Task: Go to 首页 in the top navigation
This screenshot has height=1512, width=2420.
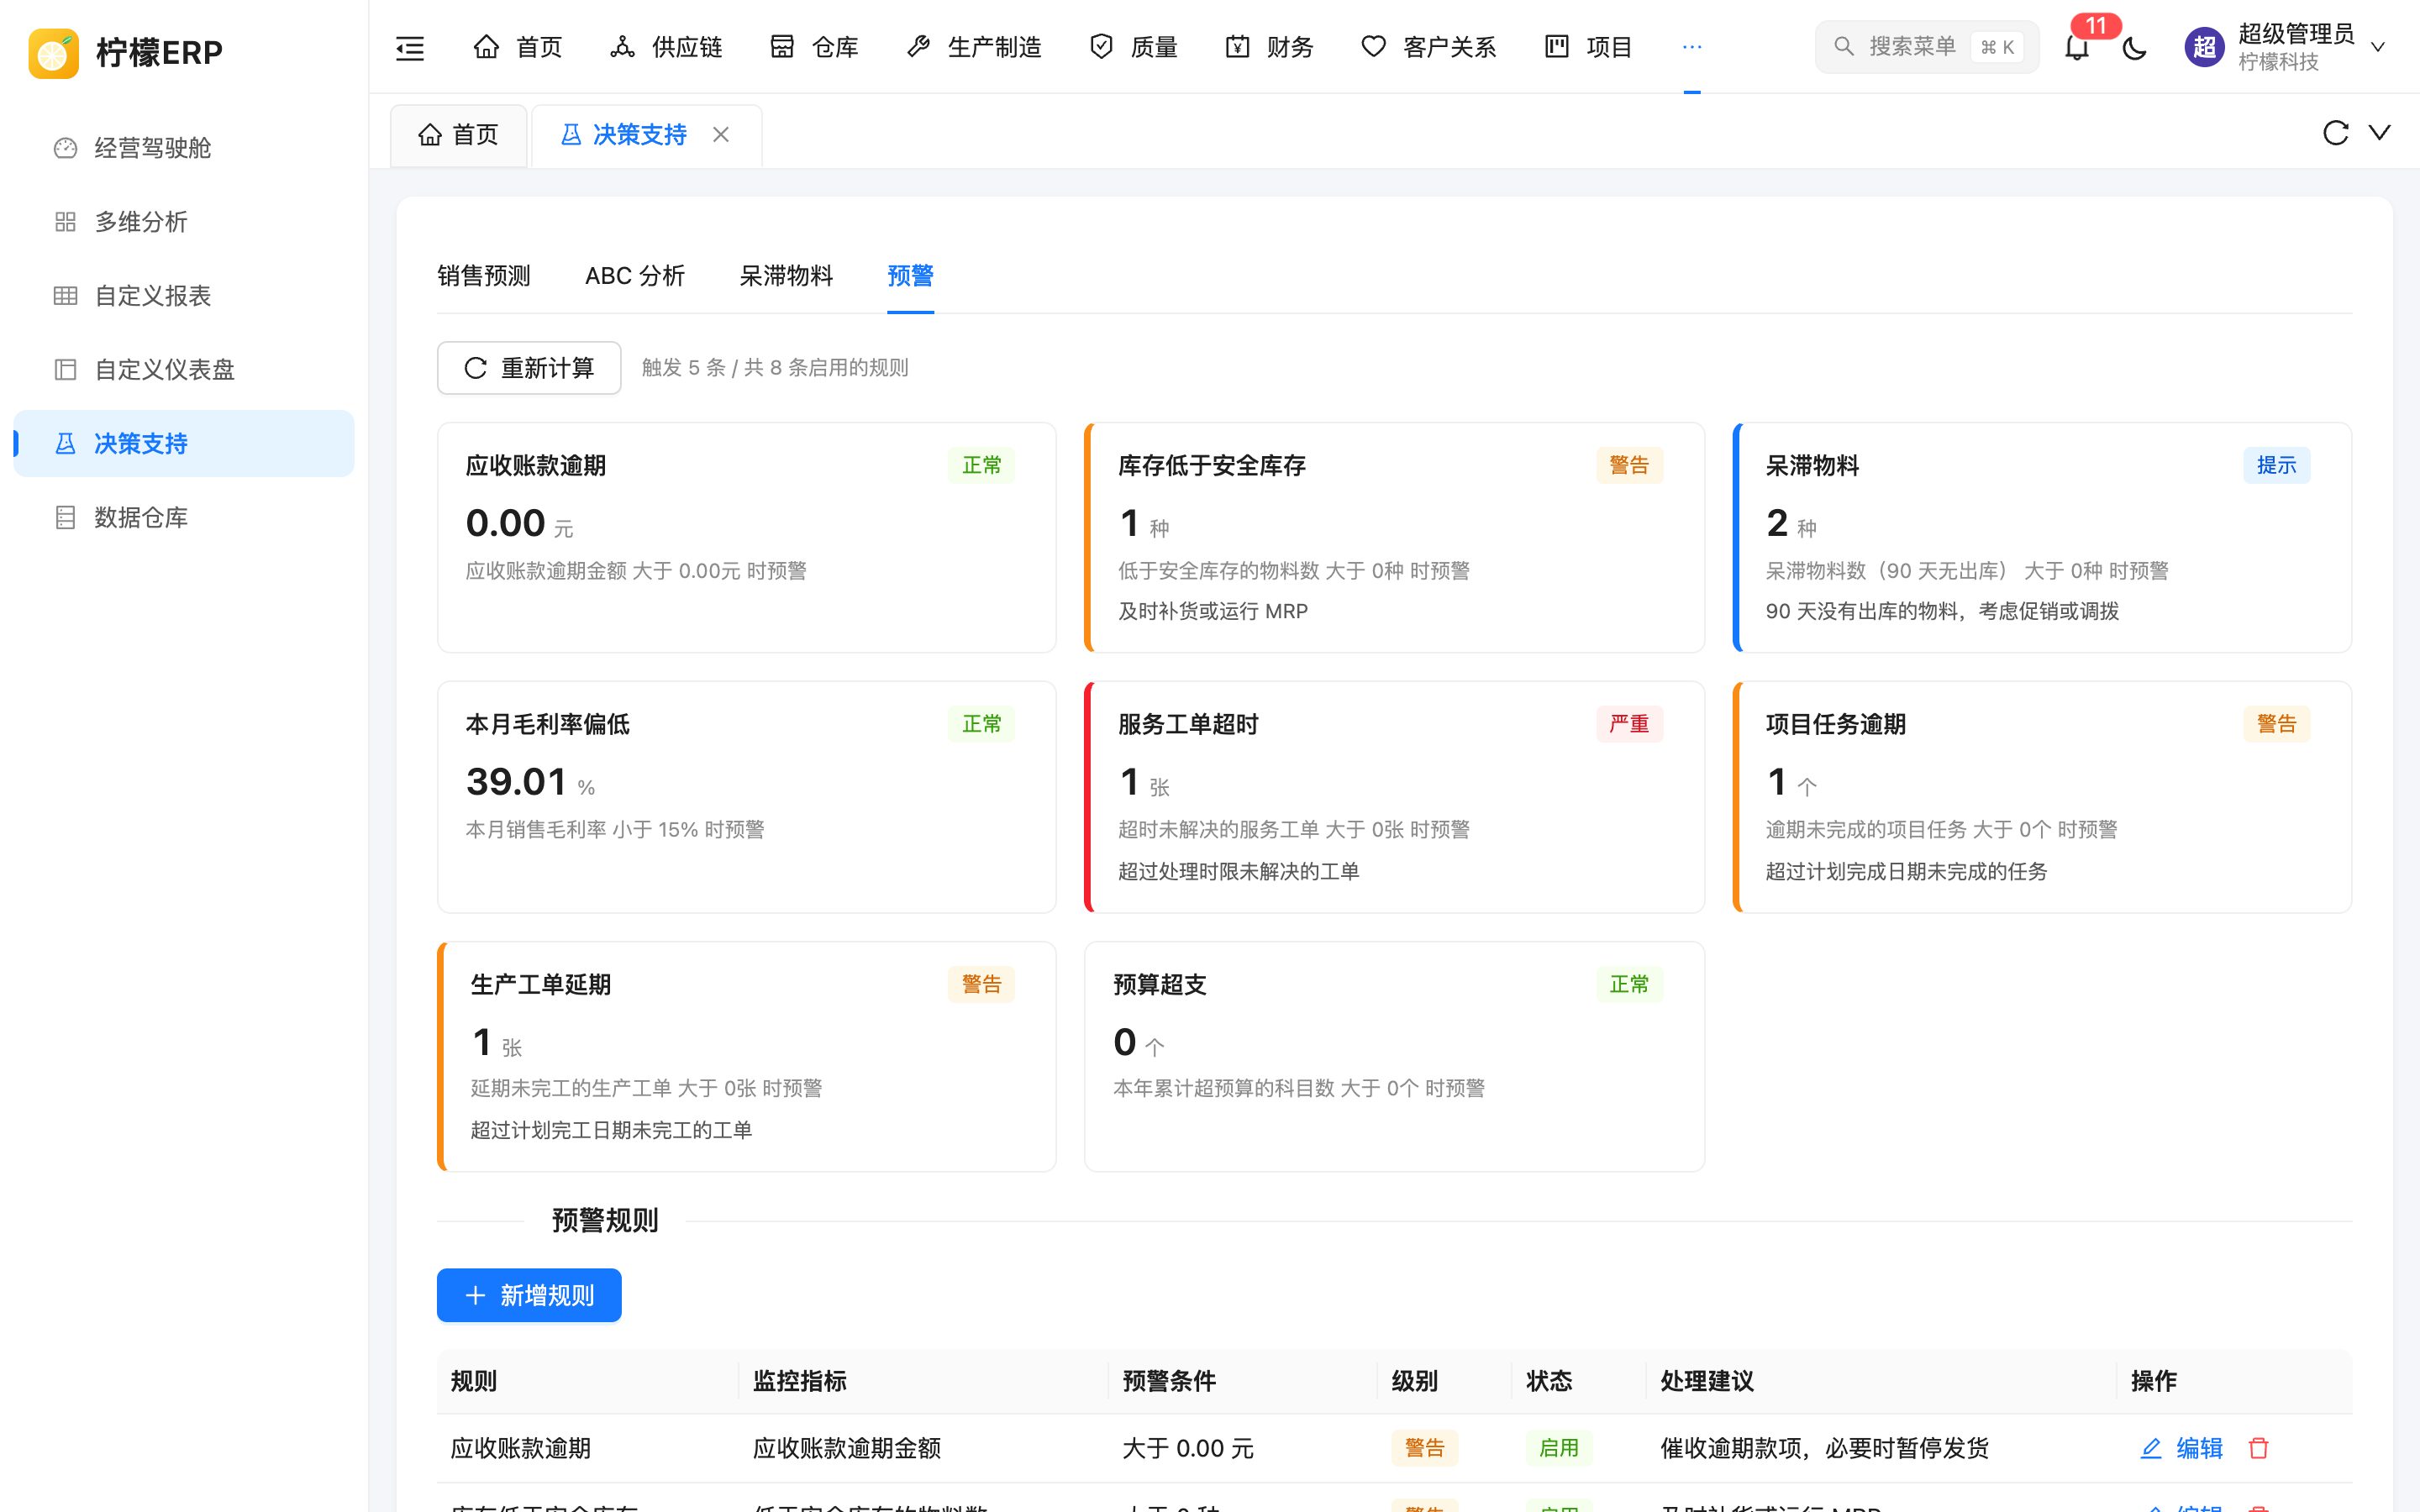Action: [x=517, y=47]
